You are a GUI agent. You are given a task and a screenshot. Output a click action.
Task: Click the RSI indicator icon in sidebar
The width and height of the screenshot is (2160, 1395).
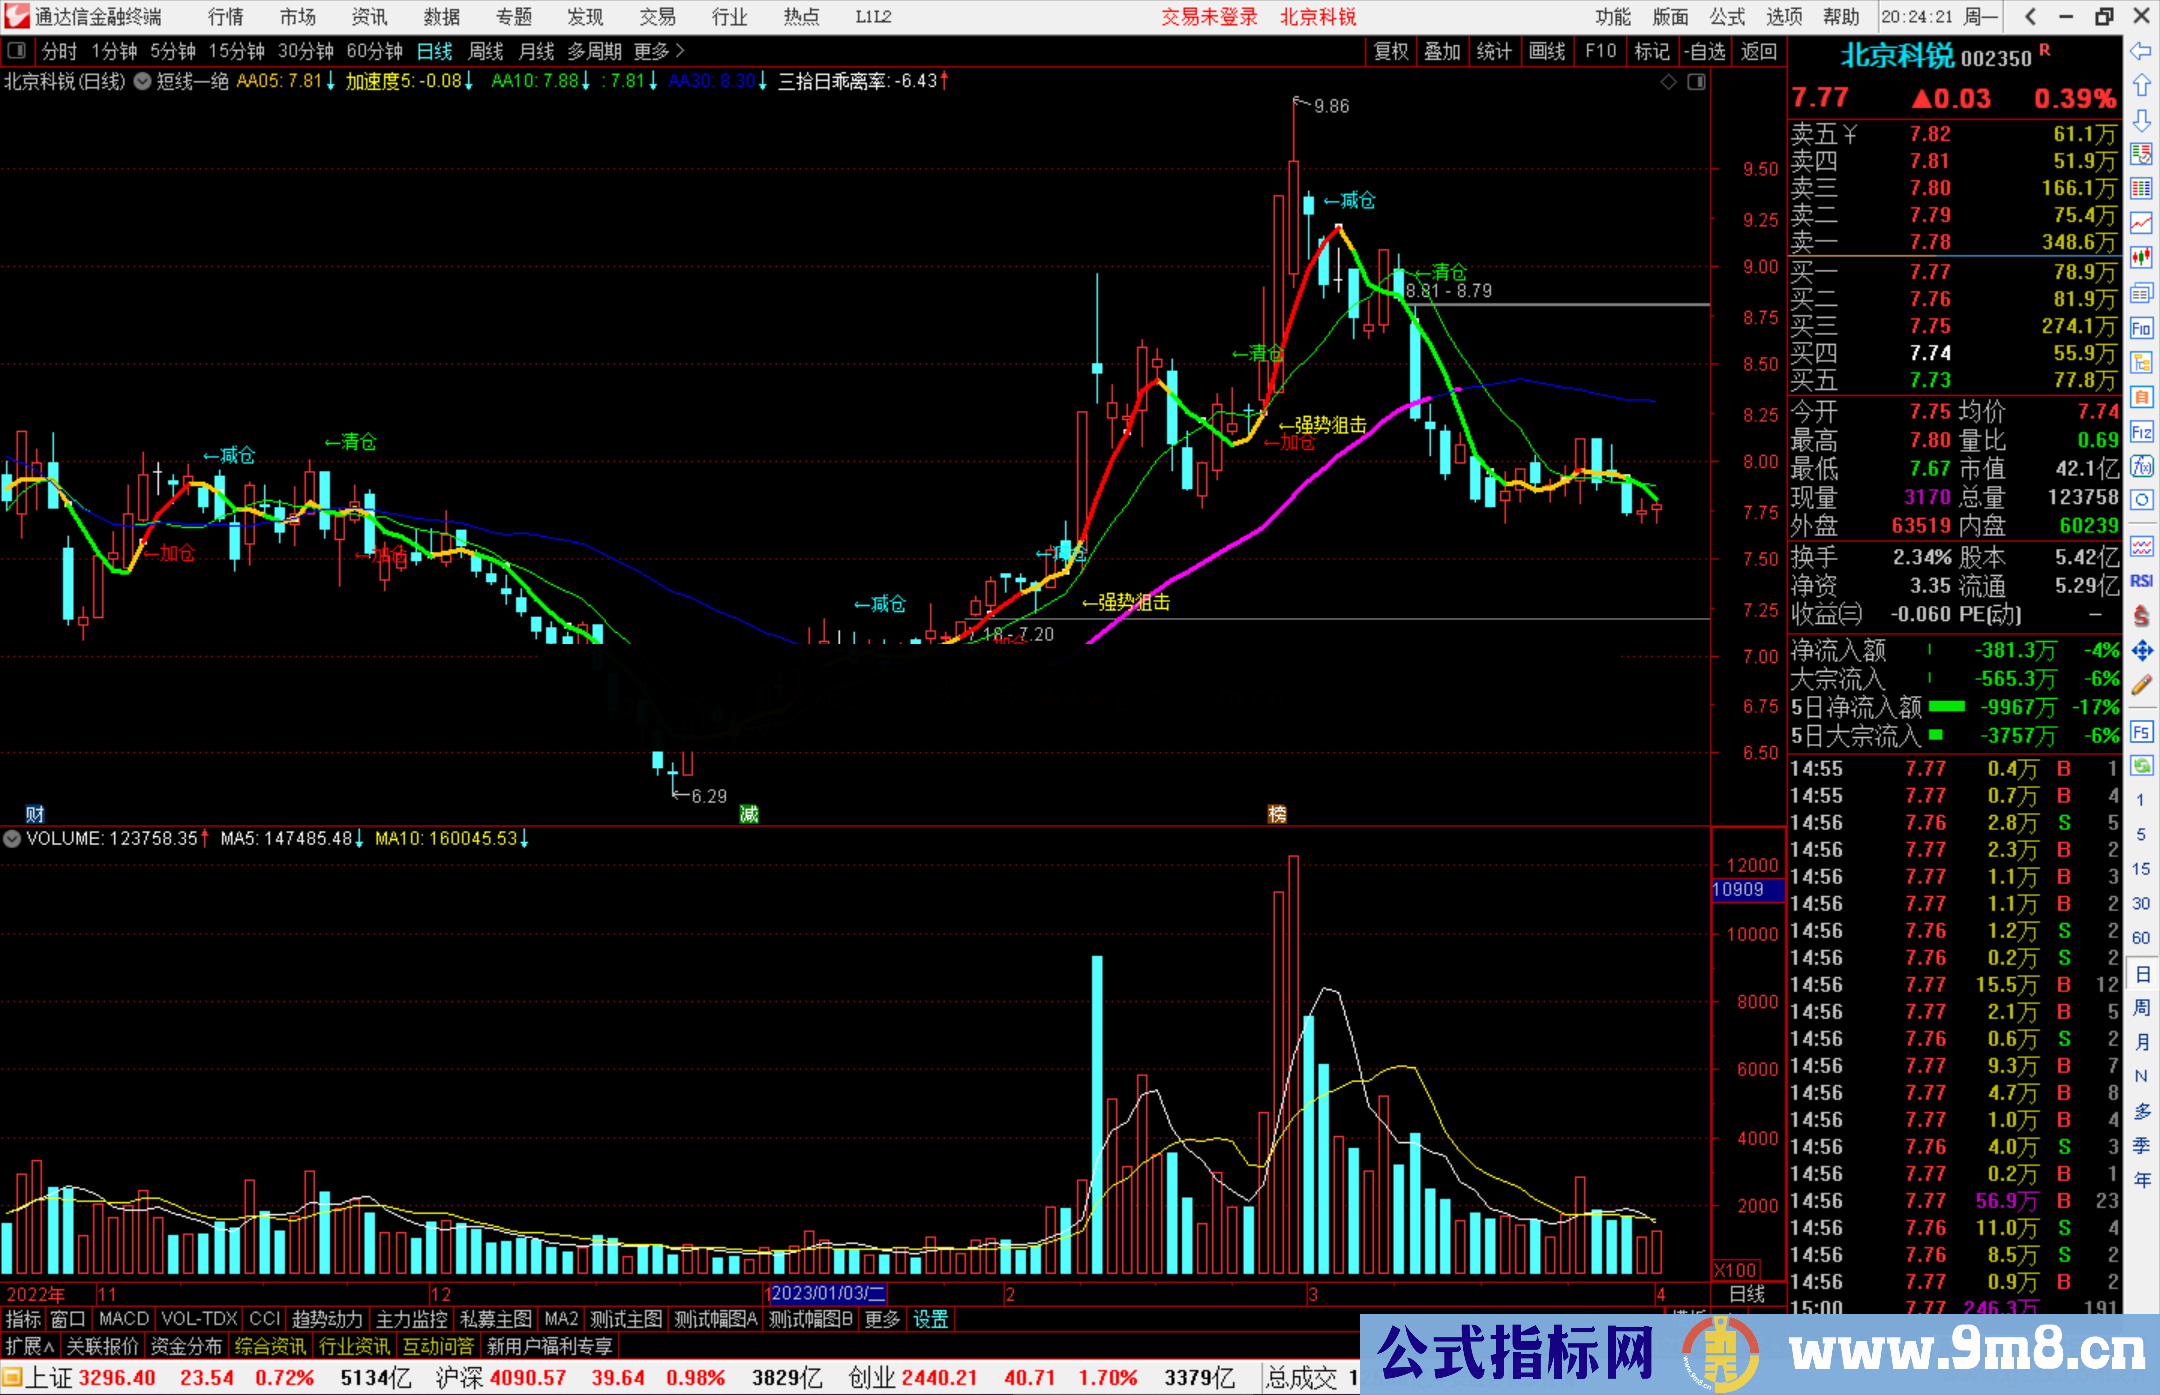coord(2141,581)
